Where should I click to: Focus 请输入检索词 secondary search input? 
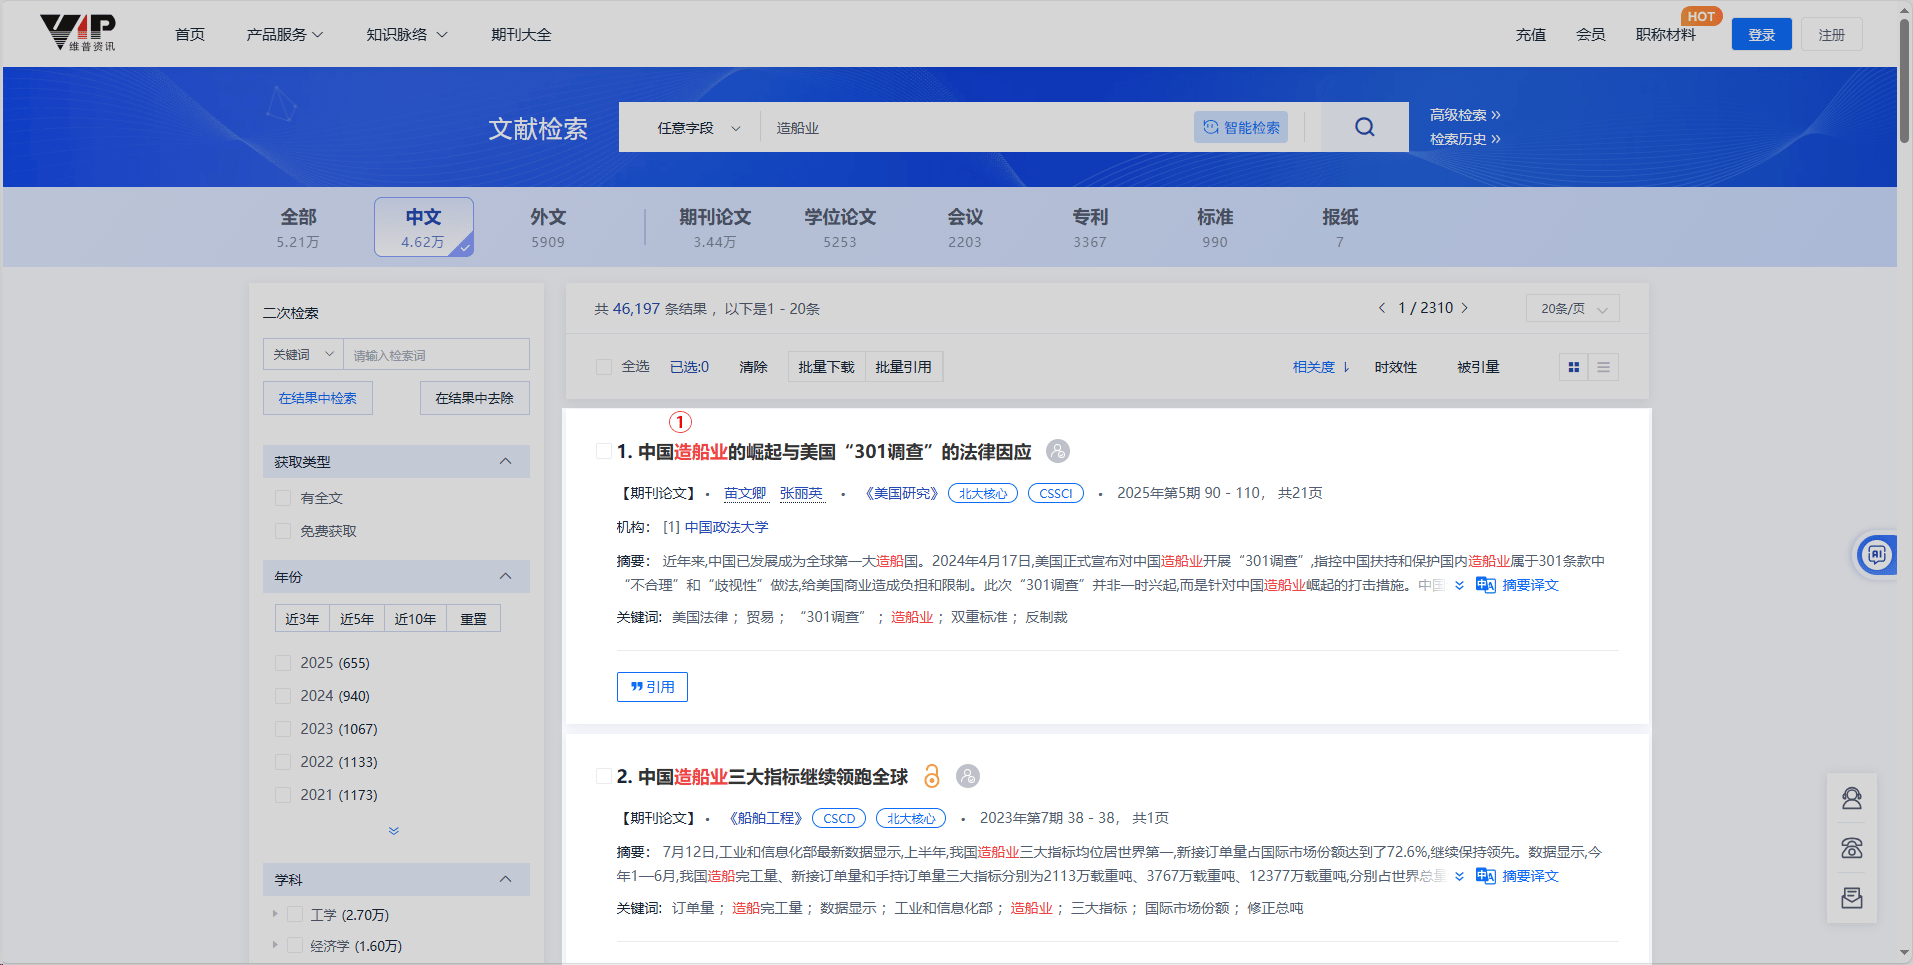point(436,354)
